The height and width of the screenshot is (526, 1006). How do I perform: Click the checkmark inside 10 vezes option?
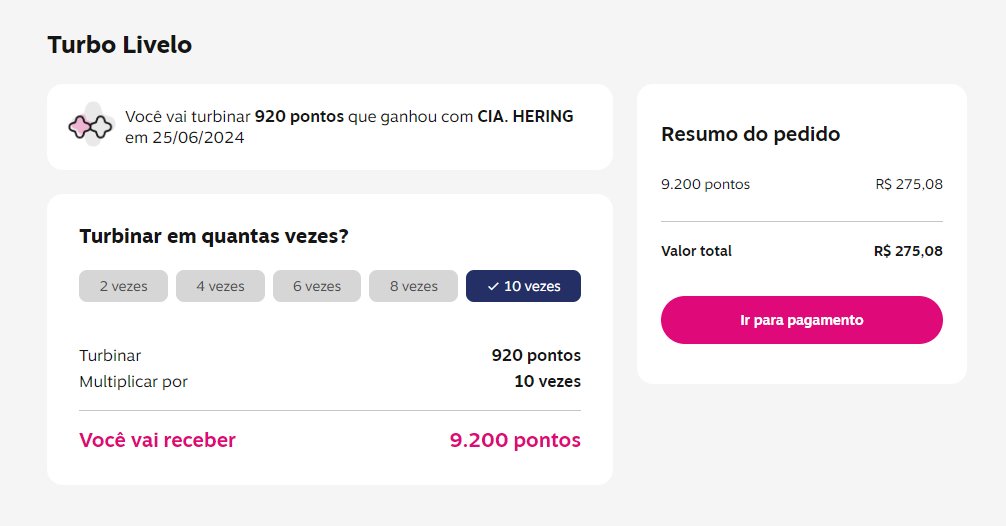click(493, 287)
